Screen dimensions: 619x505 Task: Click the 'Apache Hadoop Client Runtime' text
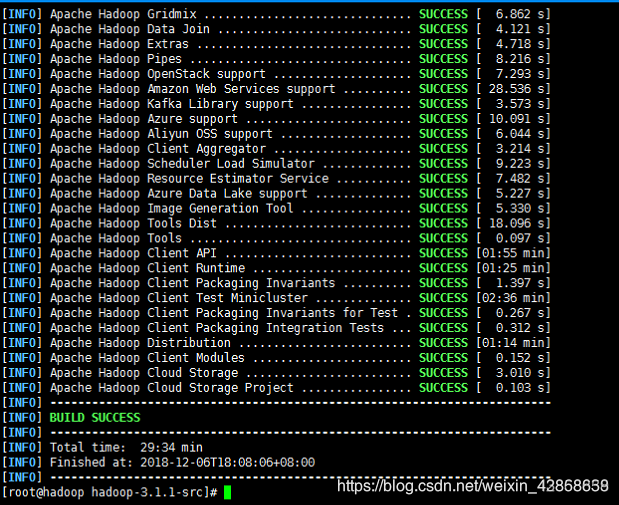147,268
